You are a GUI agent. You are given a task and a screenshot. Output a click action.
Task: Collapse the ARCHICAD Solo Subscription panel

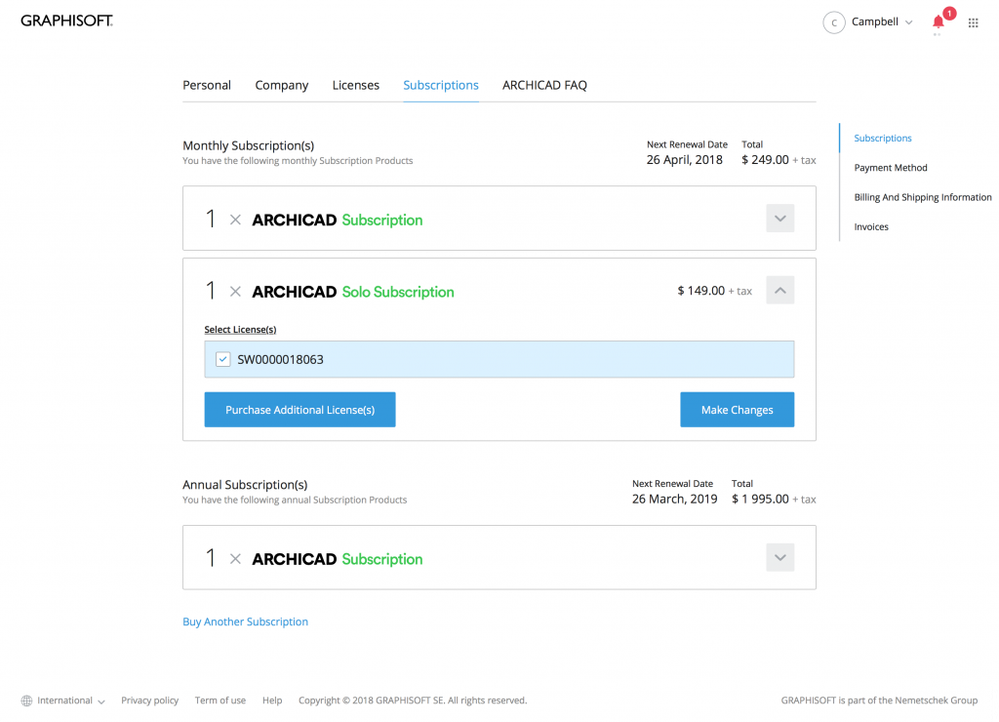pos(780,291)
